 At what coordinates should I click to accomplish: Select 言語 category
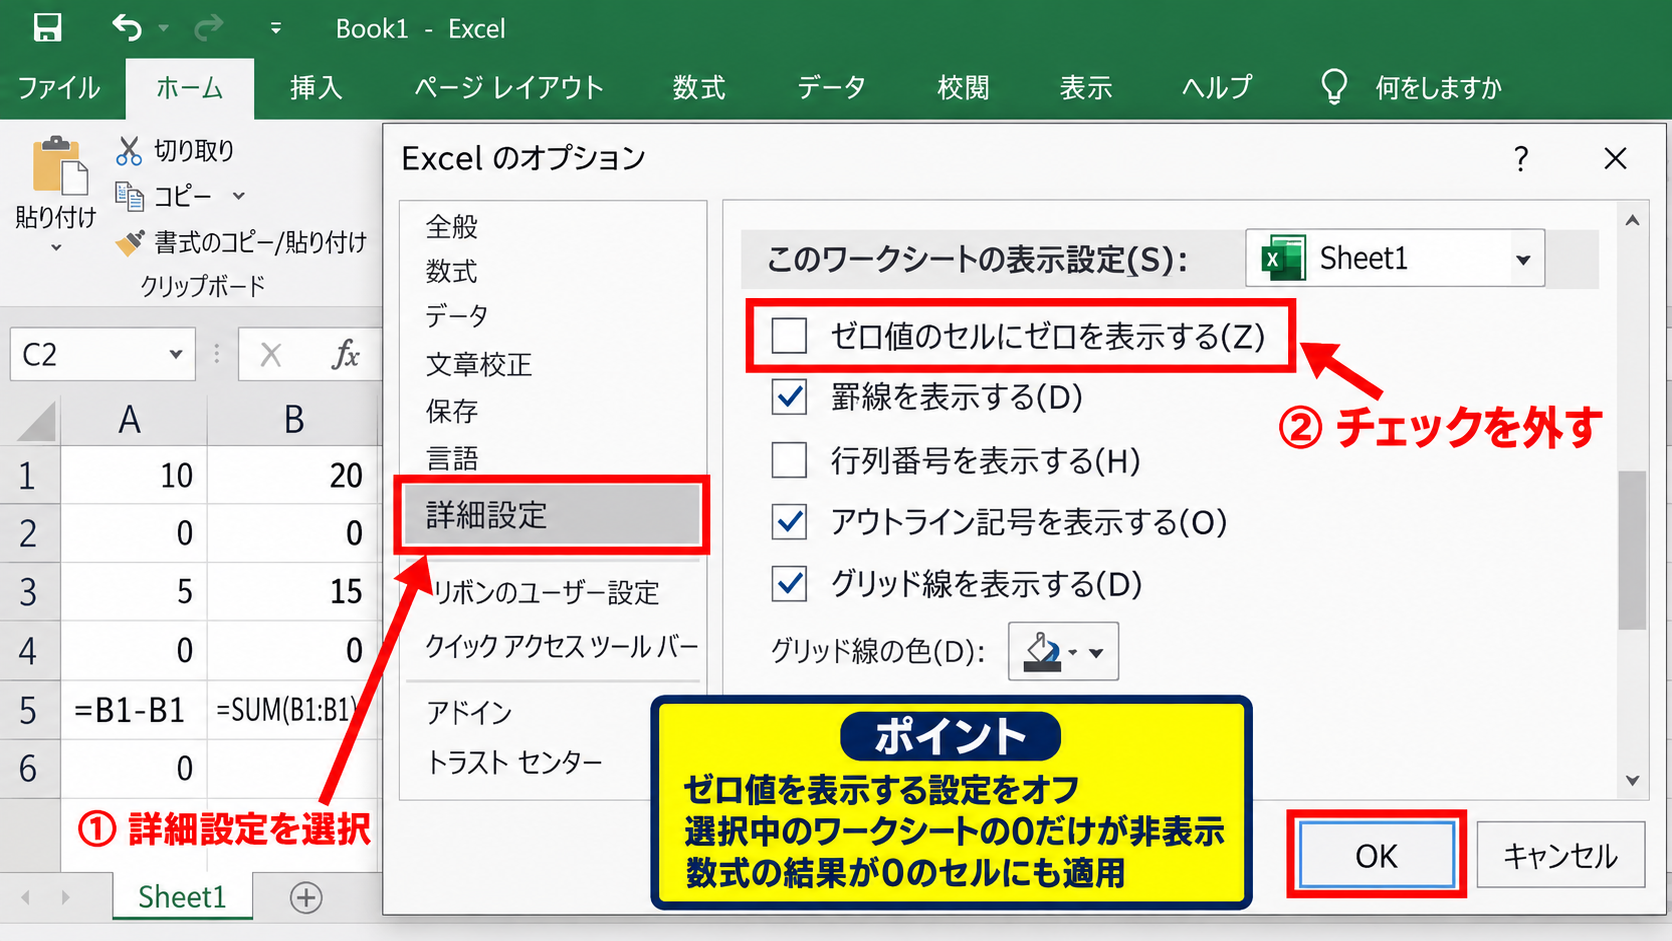tap(452, 459)
